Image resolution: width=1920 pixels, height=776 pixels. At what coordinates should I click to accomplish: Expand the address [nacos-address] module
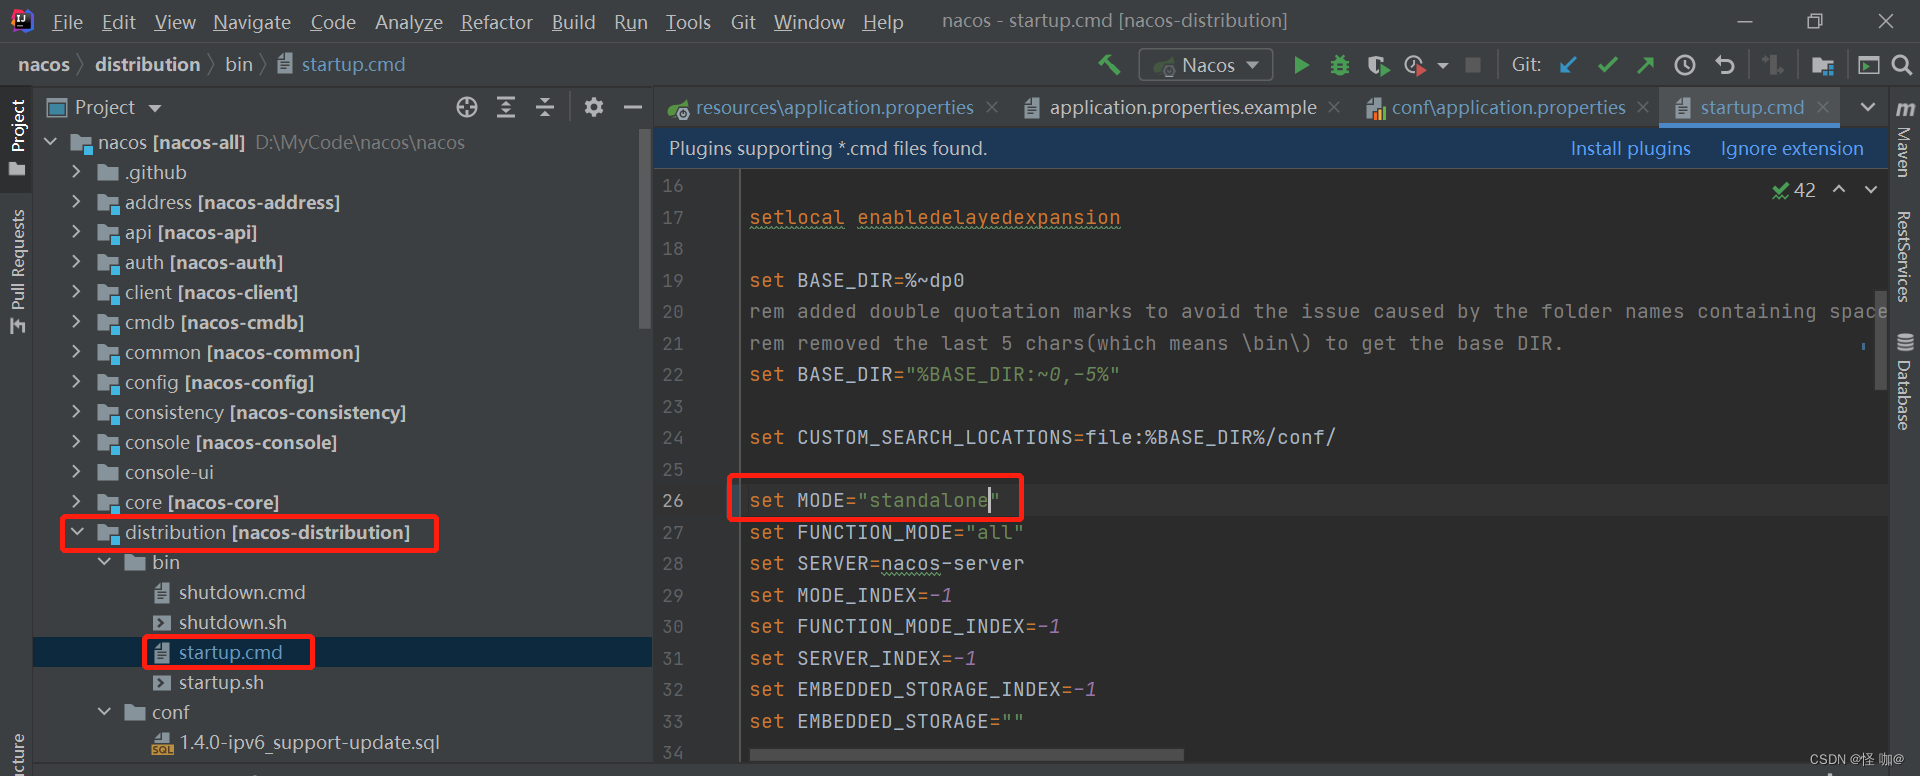[x=76, y=202]
